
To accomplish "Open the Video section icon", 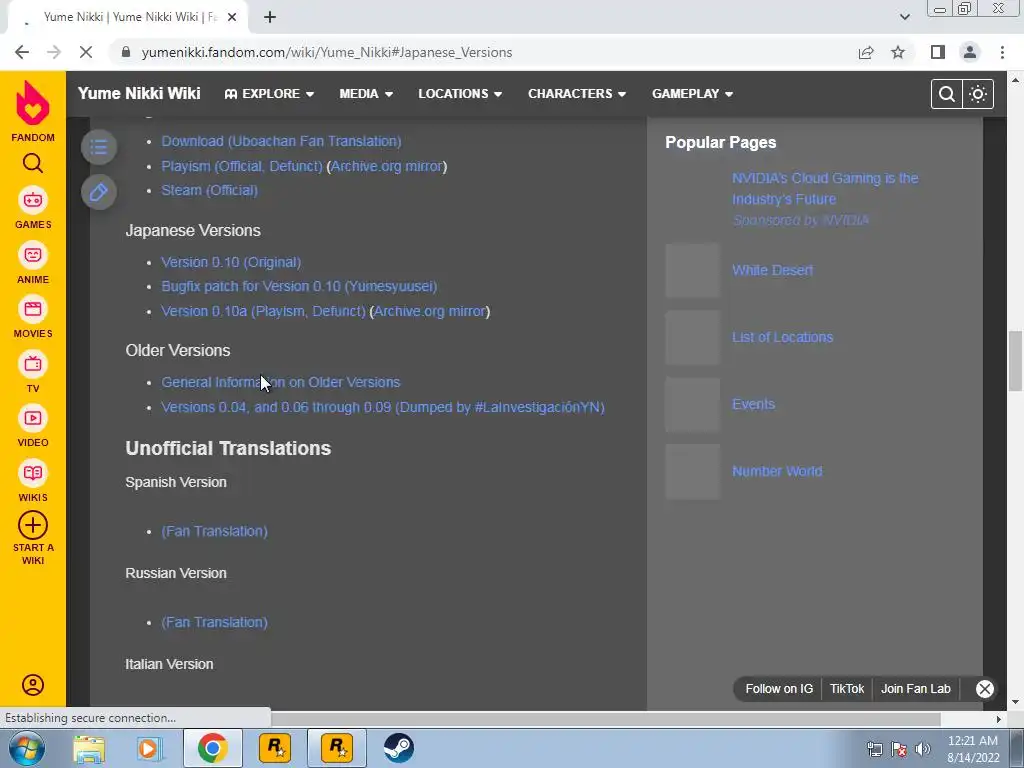I will [33, 418].
